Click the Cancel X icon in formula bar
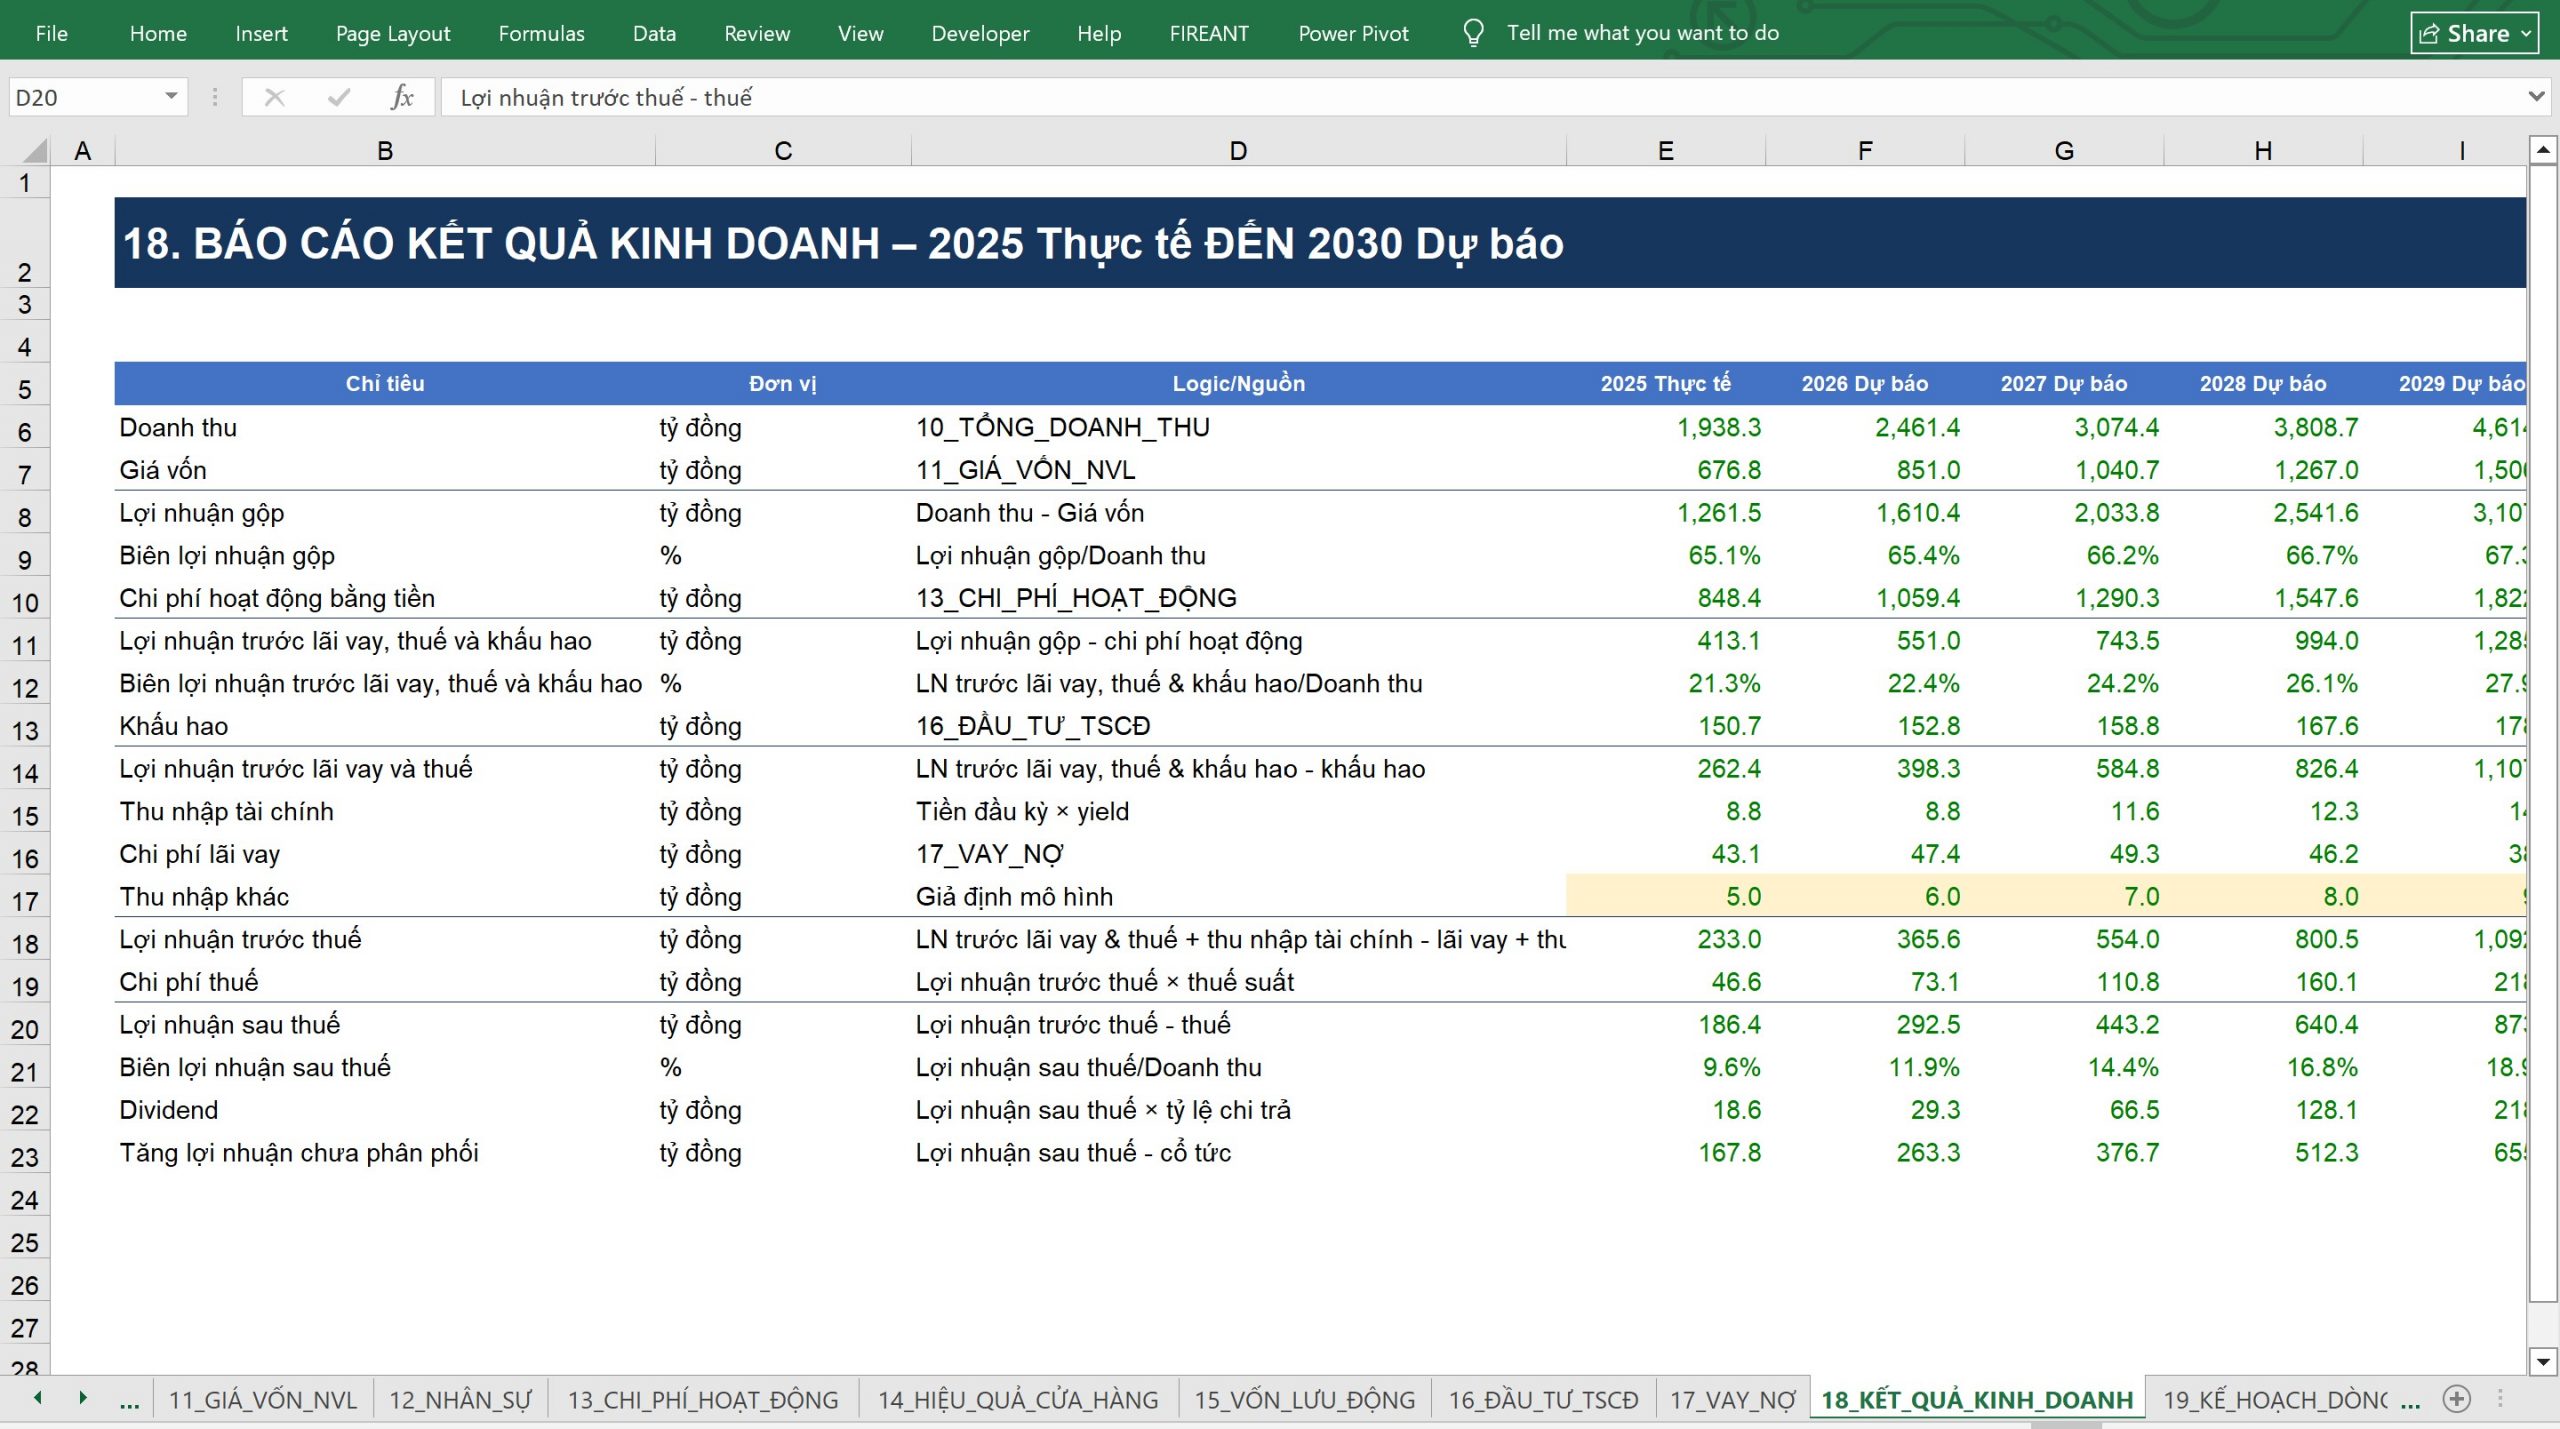Viewport: 2560px width, 1429px height. [x=274, y=97]
